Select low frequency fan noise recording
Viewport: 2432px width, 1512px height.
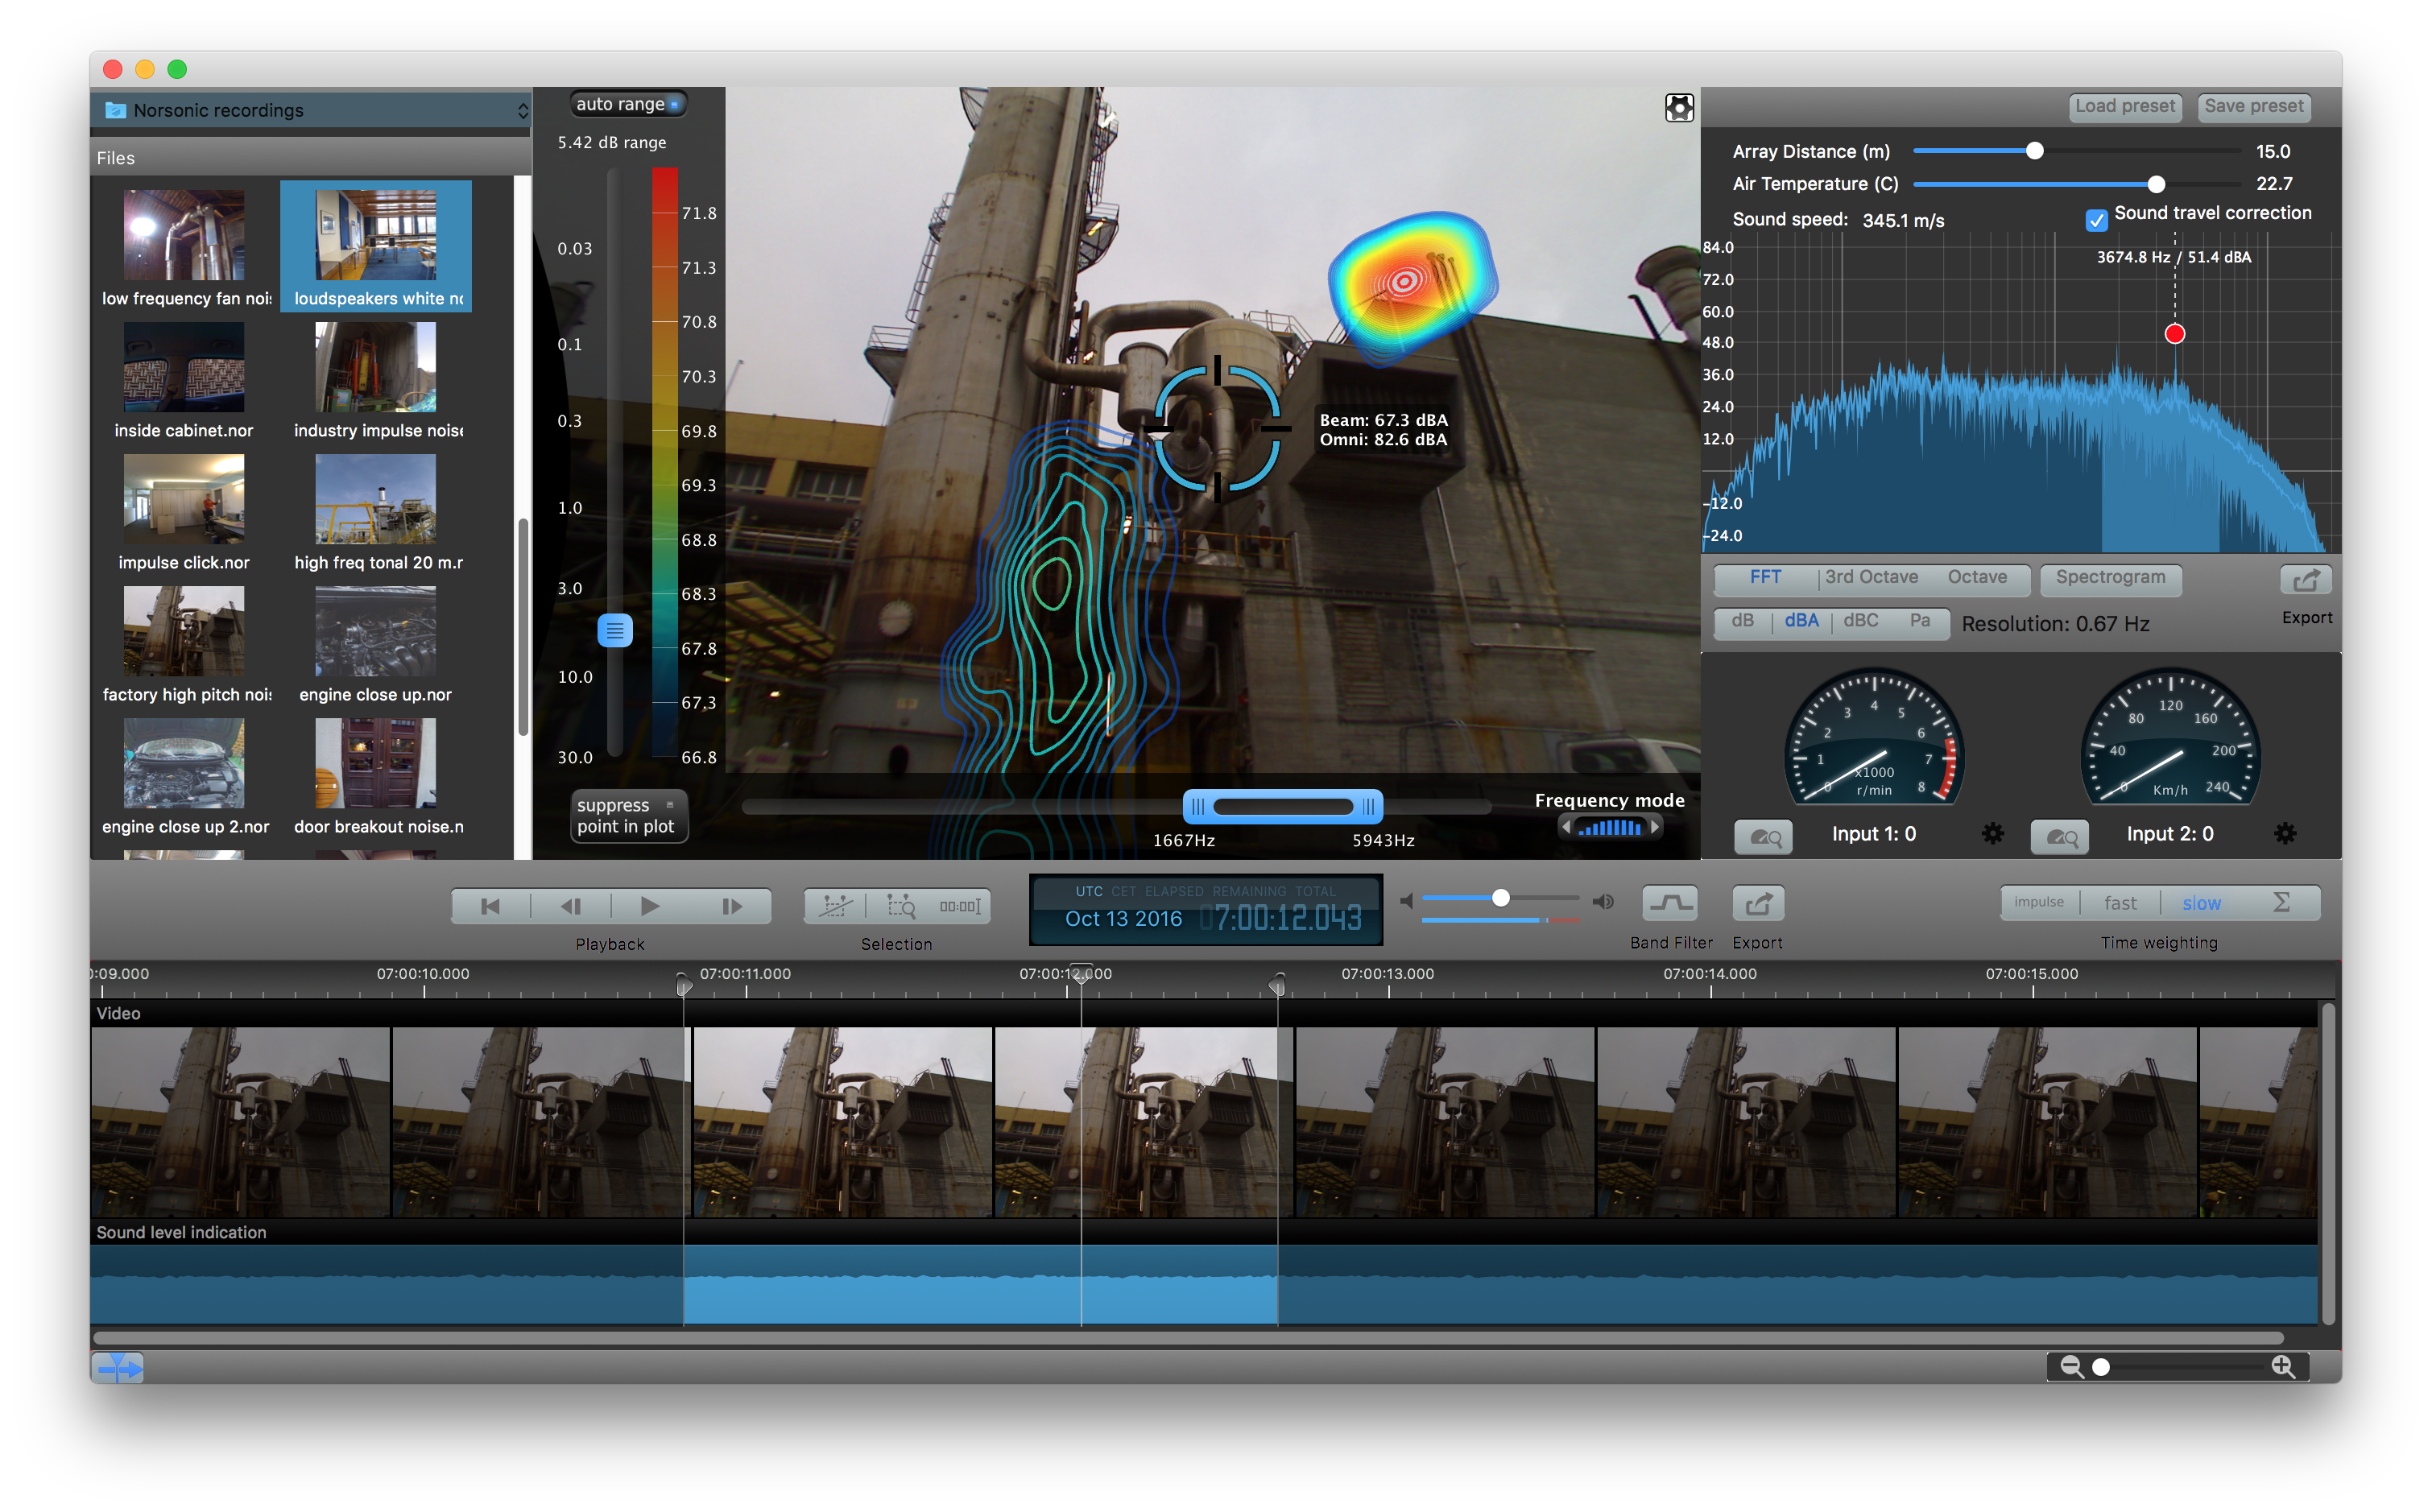tap(184, 248)
